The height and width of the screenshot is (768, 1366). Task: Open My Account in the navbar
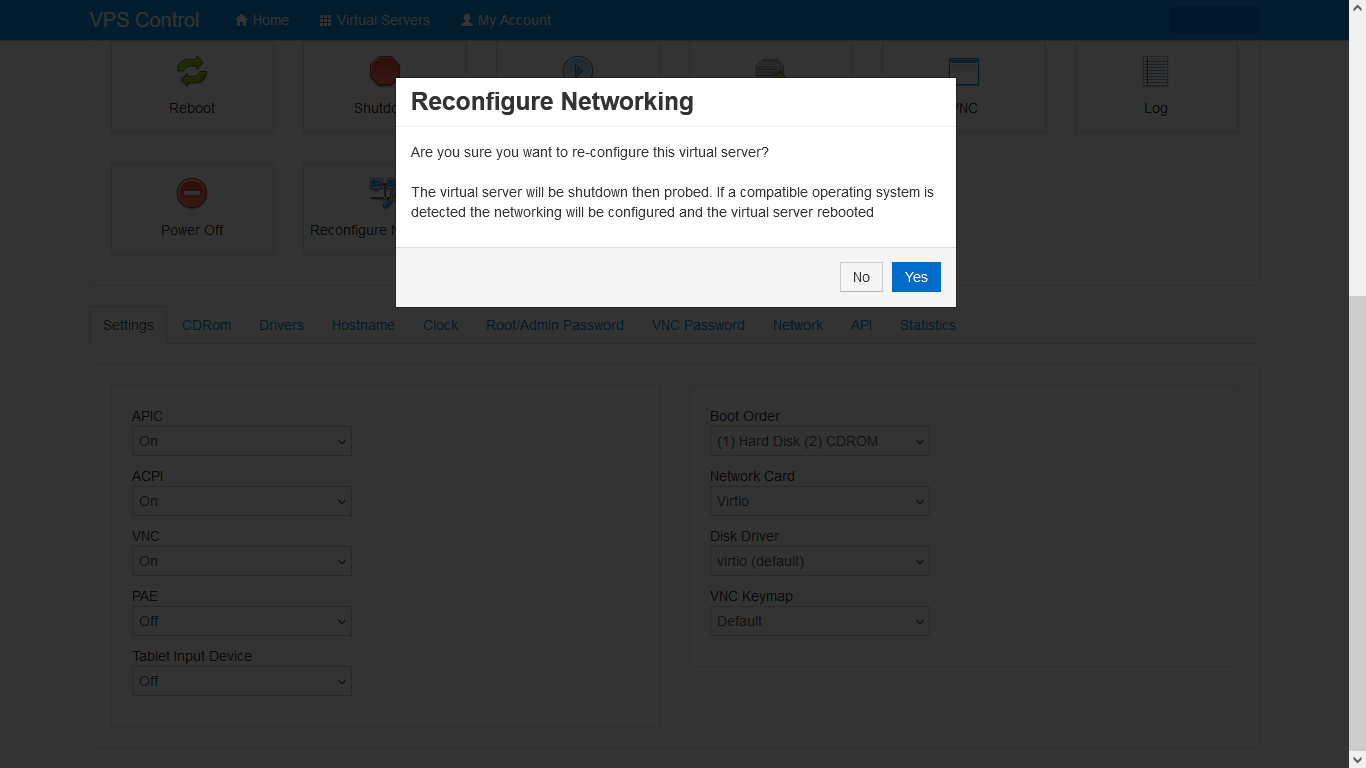pyautogui.click(x=506, y=20)
